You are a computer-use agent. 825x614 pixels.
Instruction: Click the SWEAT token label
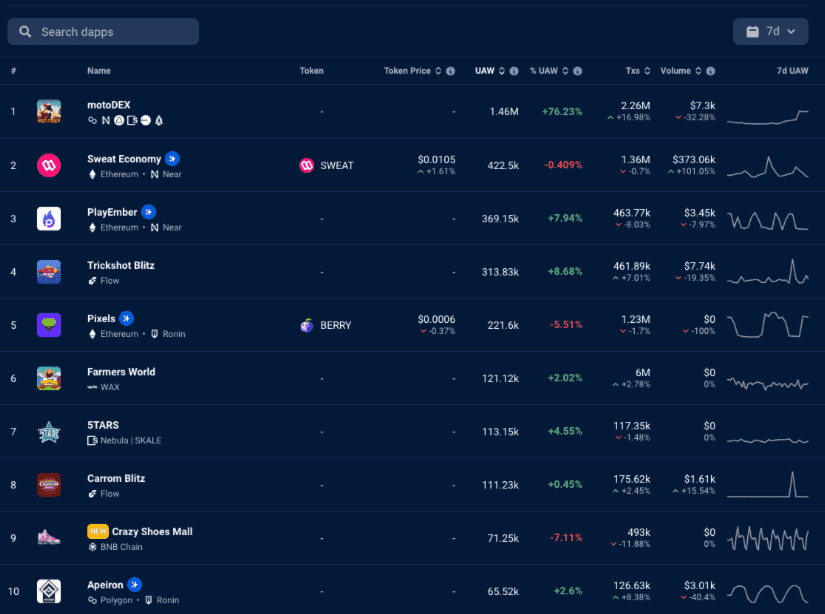(337, 165)
